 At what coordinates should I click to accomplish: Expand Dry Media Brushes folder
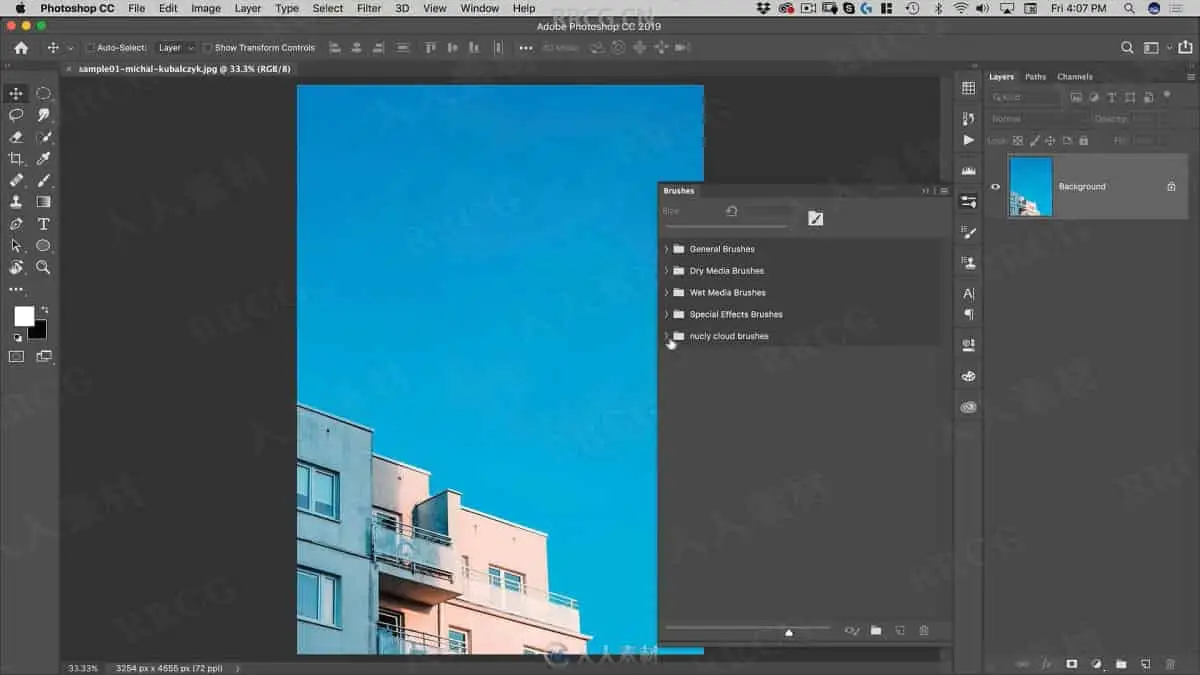(x=666, y=271)
